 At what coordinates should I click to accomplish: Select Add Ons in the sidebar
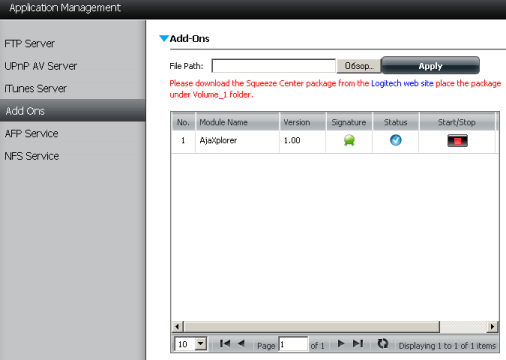[x=73, y=111]
